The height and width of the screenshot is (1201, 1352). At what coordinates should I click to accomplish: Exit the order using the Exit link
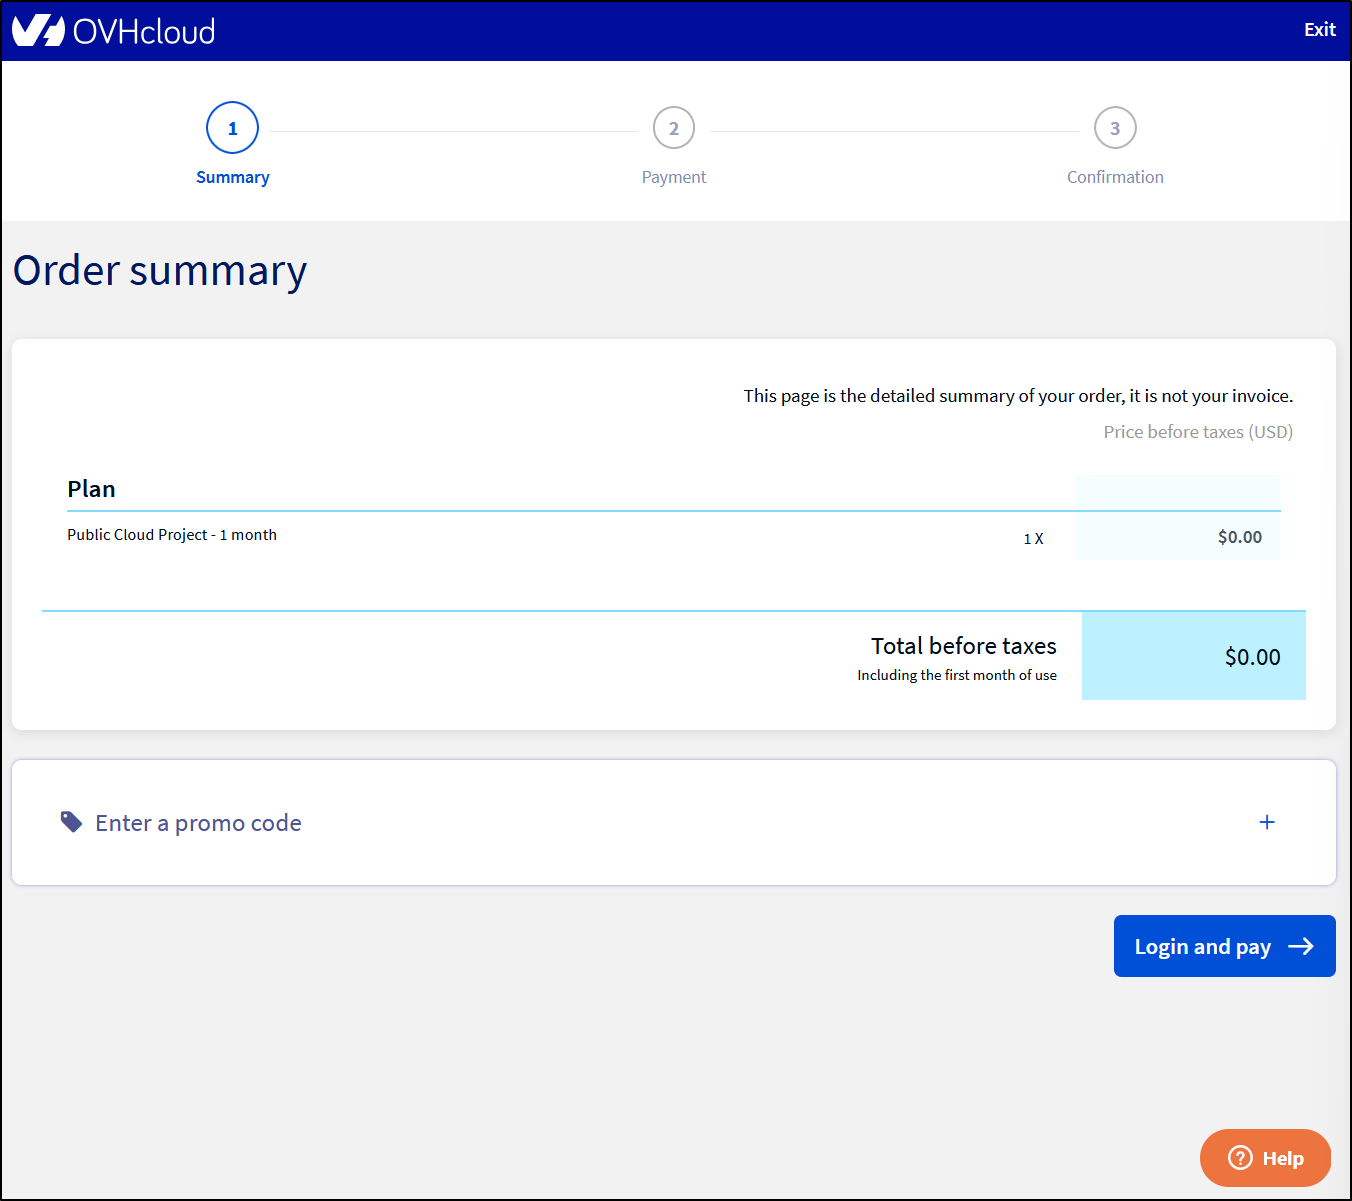(x=1319, y=30)
